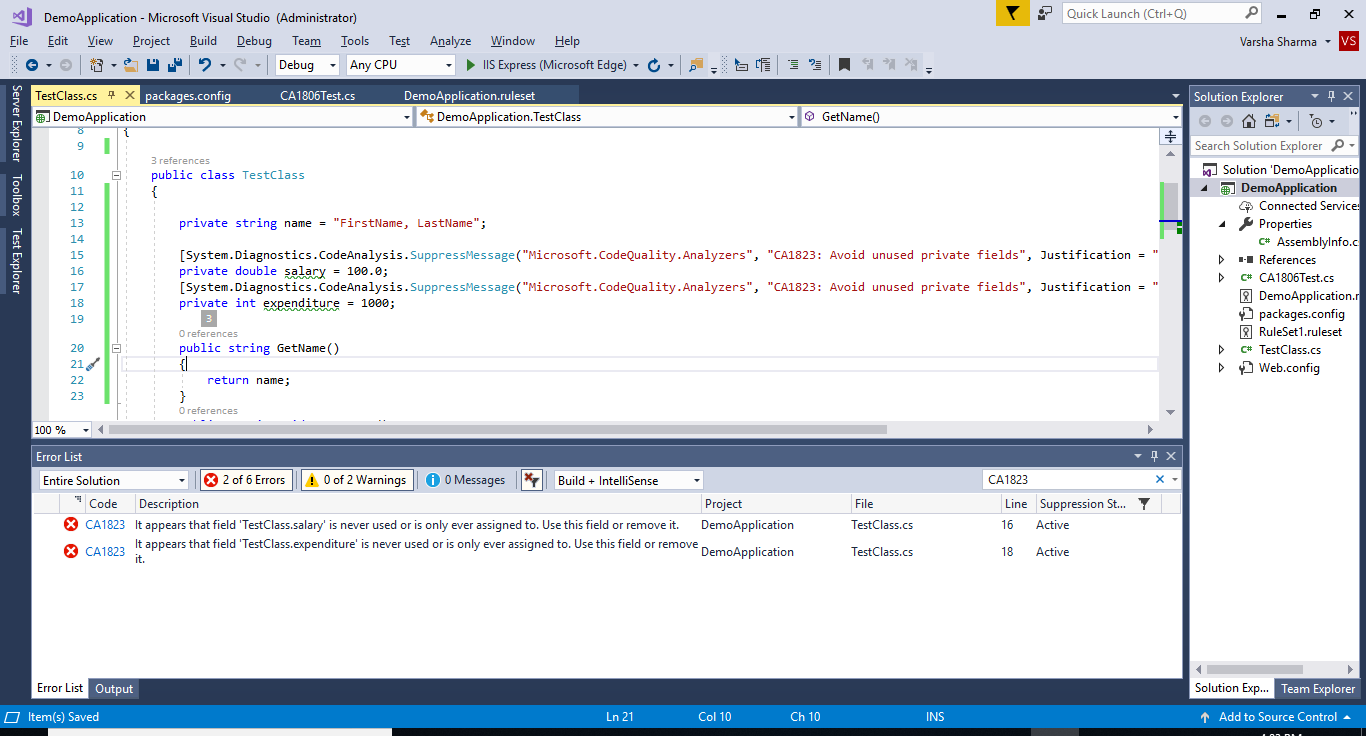Toggle the '0 of 2 Warnings' filter
This screenshot has height=736, width=1366.
(x=356, y=479)
